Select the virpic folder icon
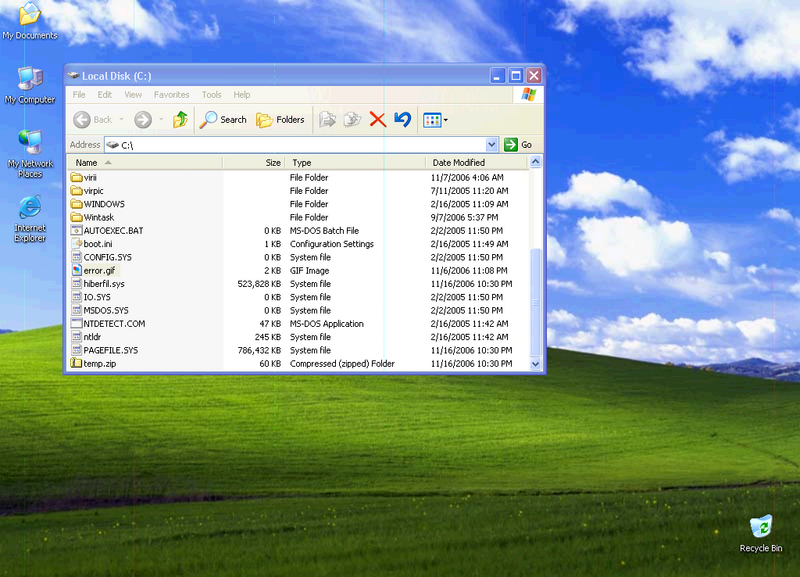Viewport: 800px width, 577px height. (77, 191)
